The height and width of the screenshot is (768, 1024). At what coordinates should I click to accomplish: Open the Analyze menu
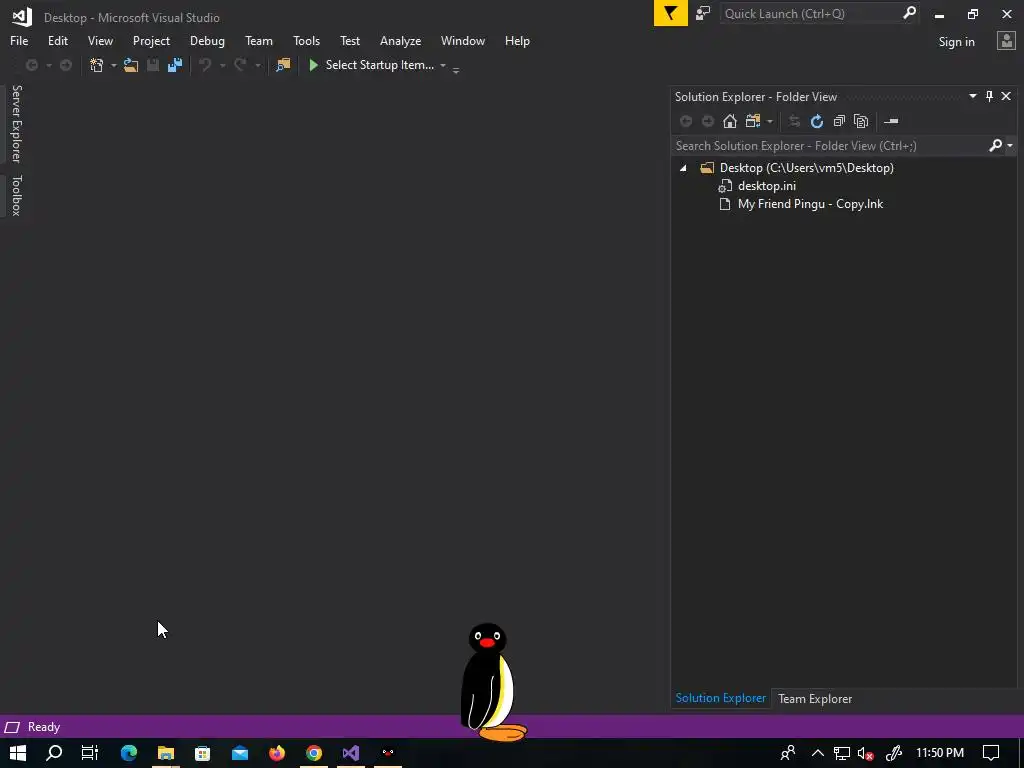(400, 40)
